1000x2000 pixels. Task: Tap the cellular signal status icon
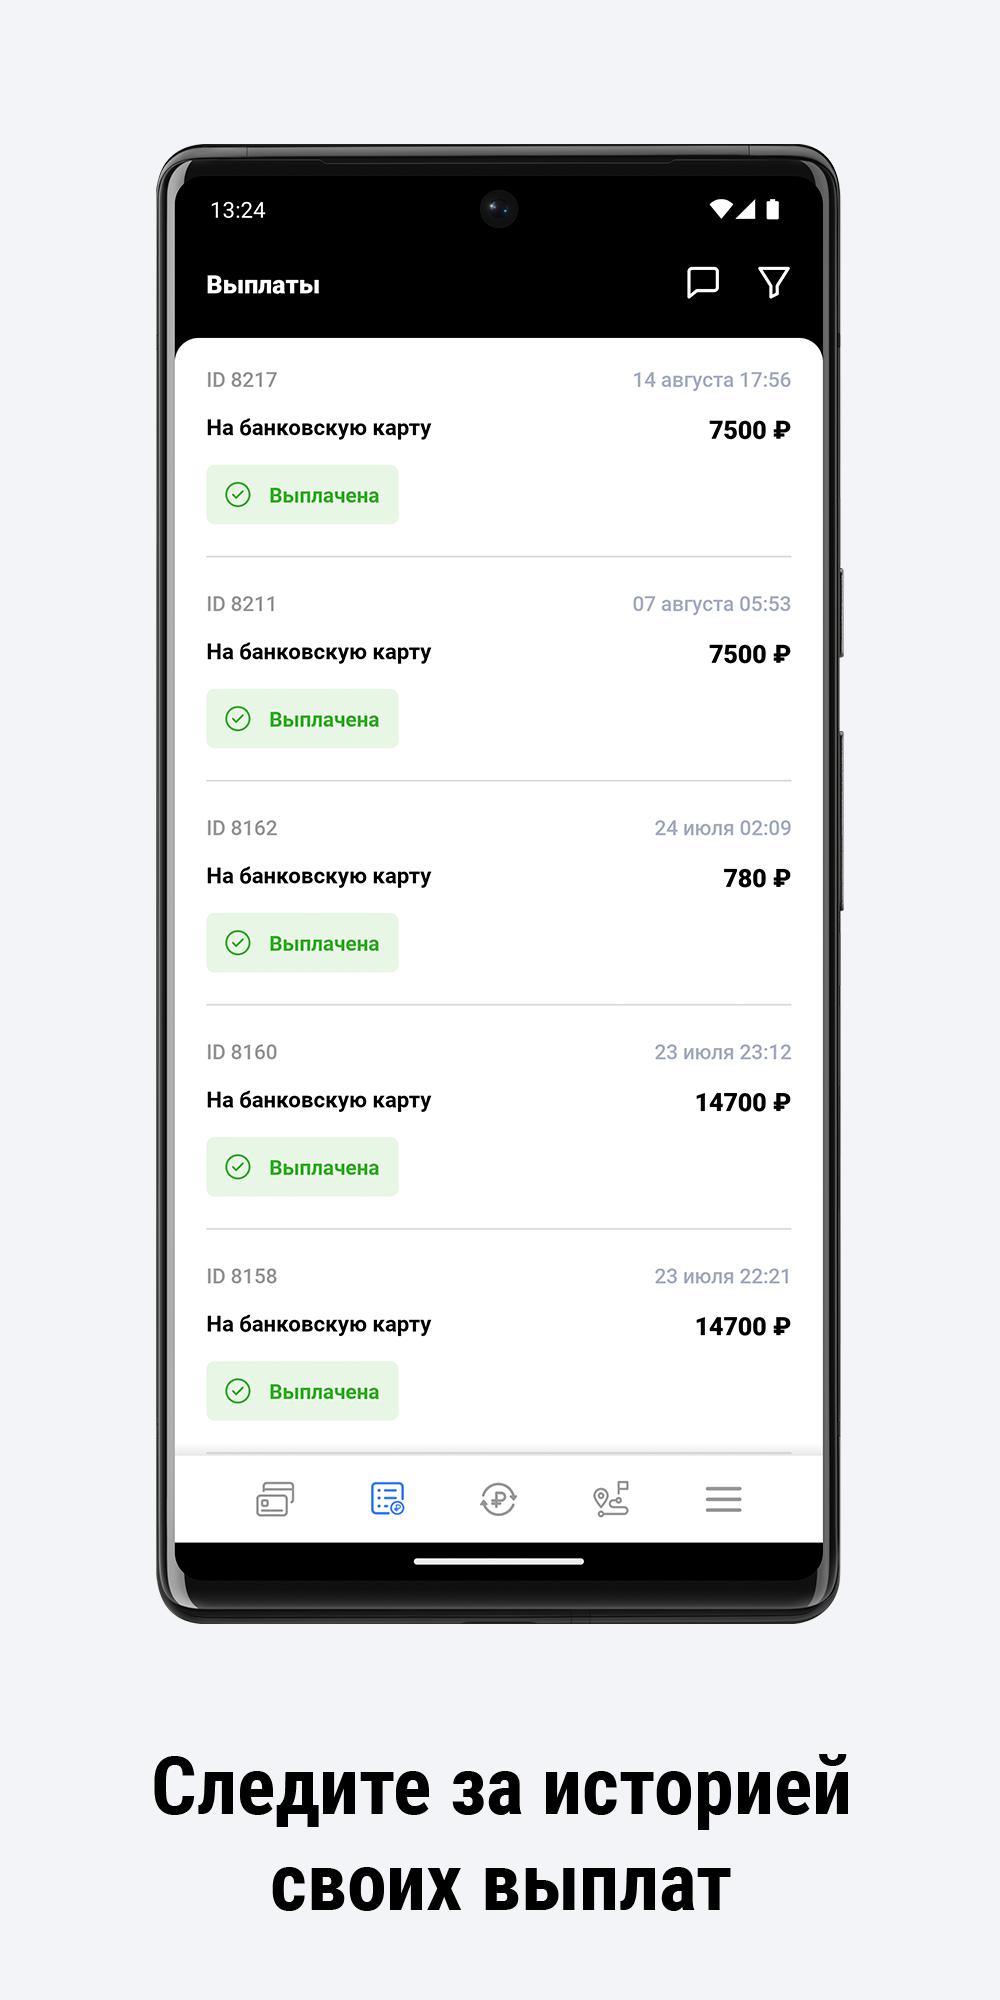click(746, 209)
